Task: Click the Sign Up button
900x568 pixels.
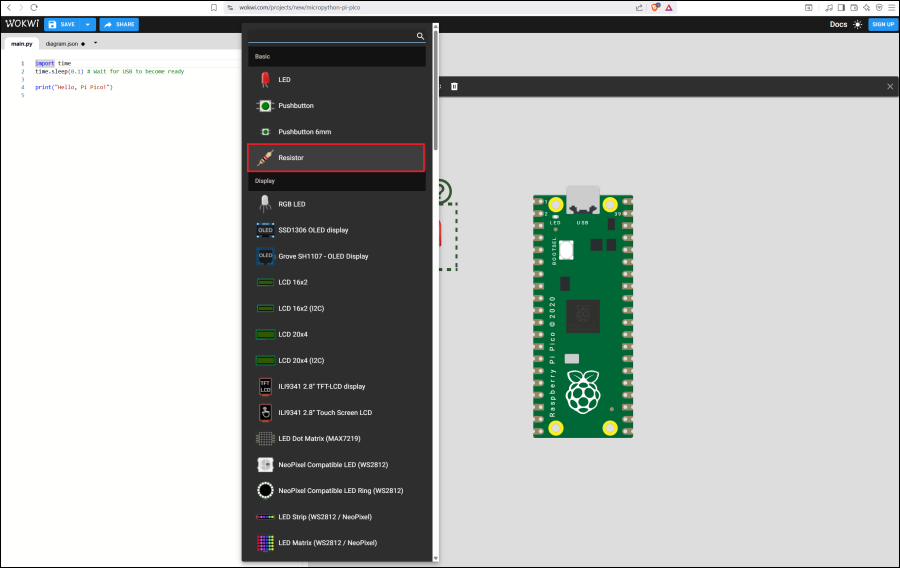Action: coord(883,24)
